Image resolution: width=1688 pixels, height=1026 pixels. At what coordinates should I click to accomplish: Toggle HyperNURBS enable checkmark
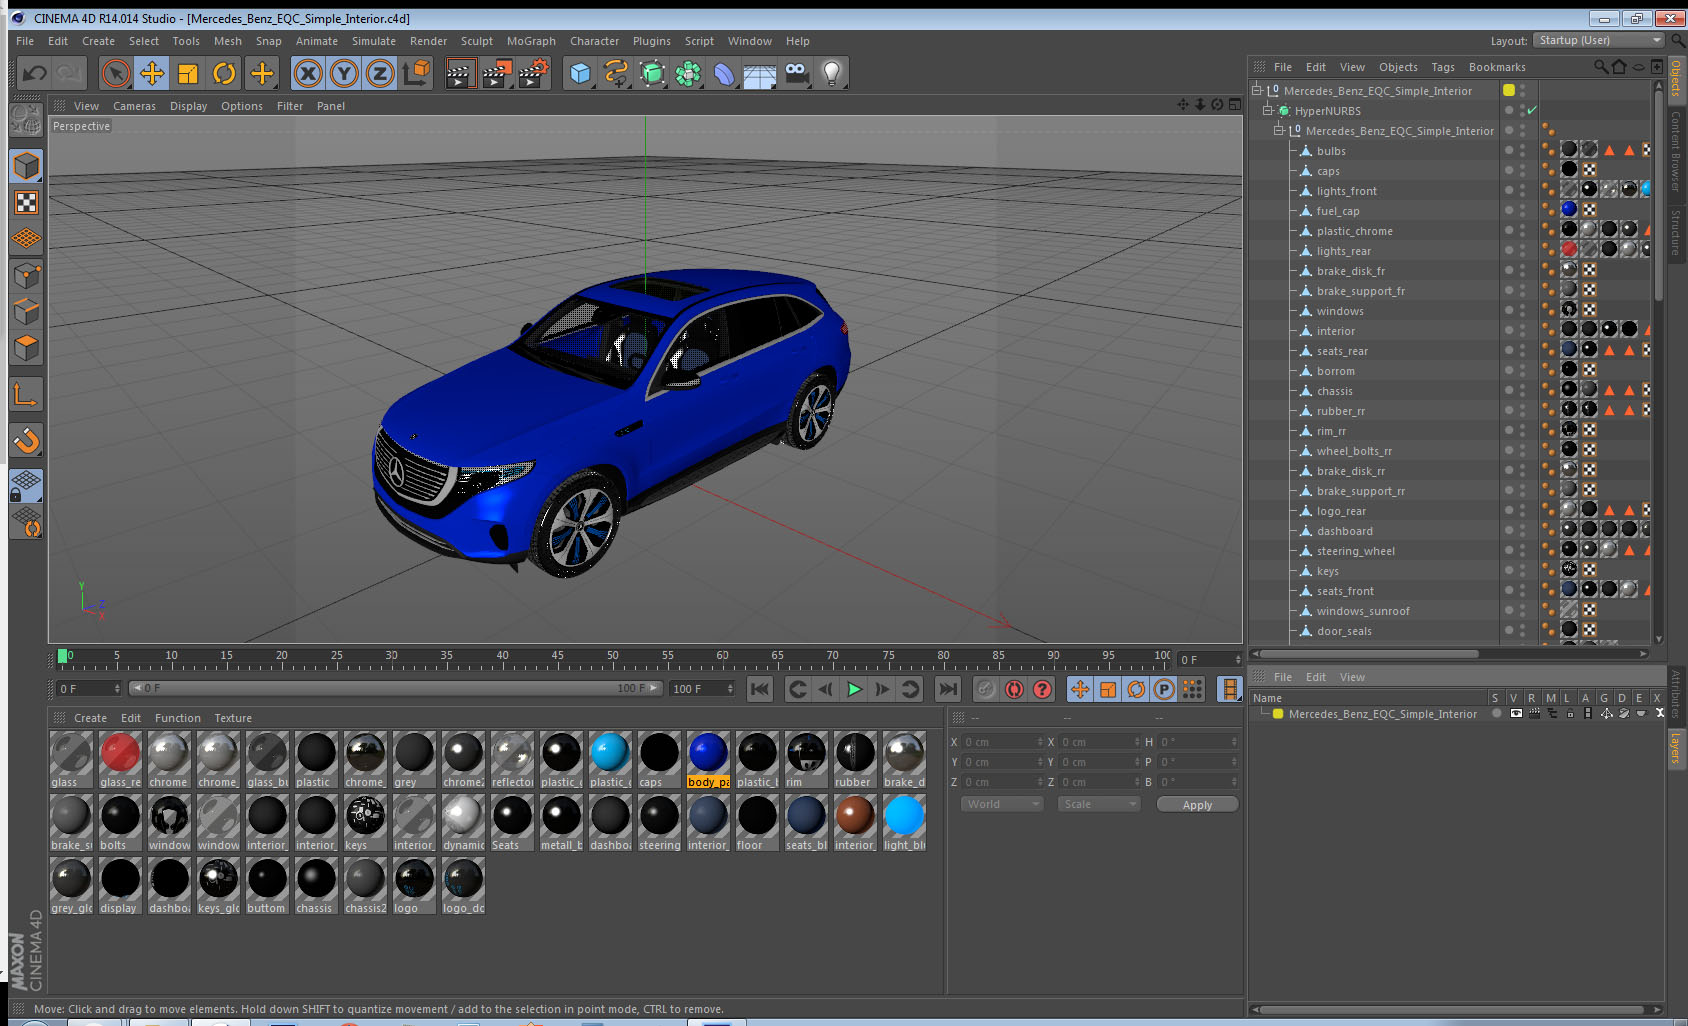[x=1532, y=111]
